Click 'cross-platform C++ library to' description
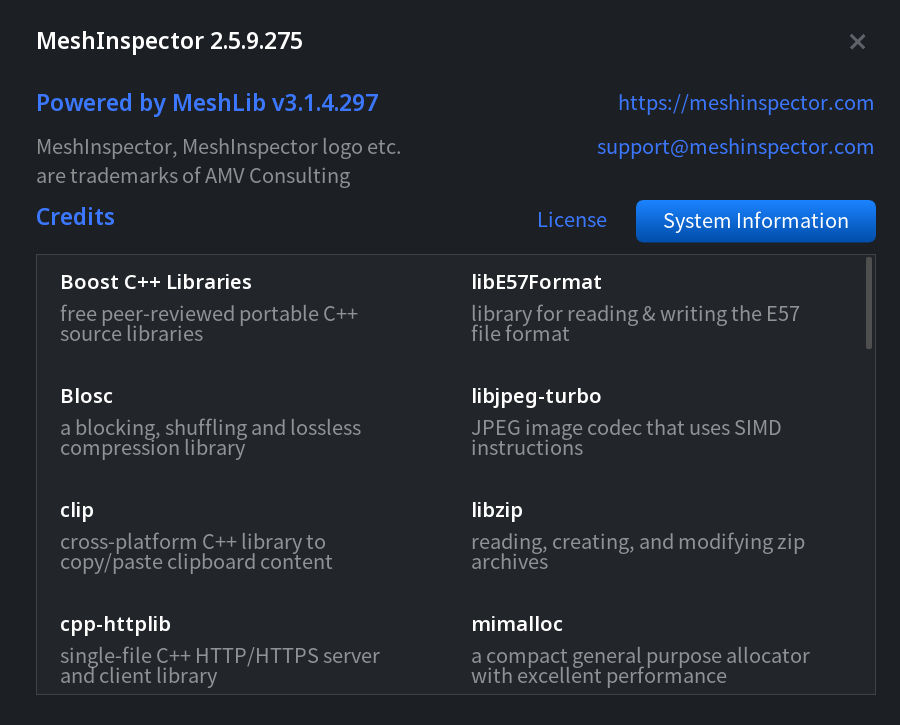The width and height of the screenshot is (900, 725). [x=193, y=542]
